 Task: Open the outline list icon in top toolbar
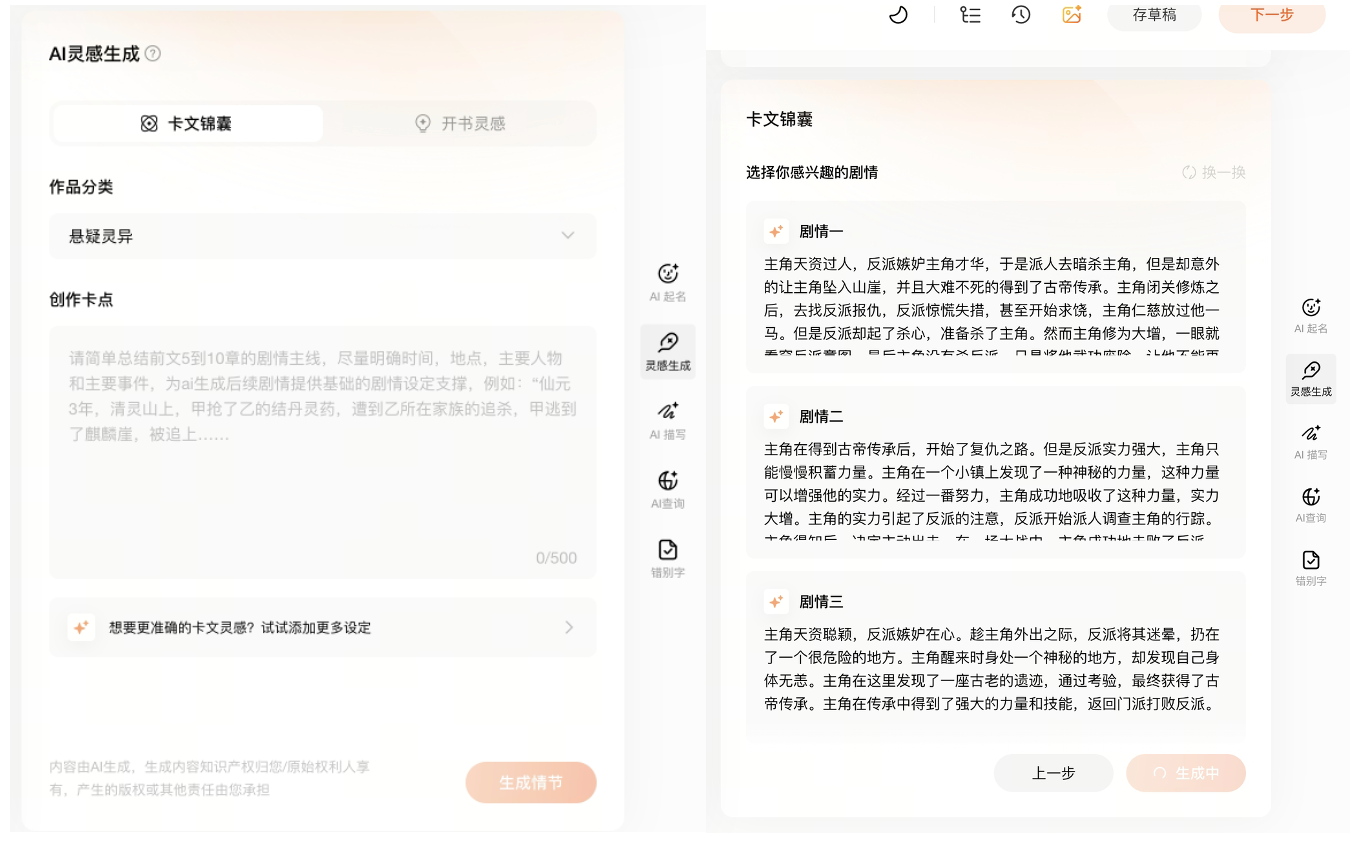[969, 15]
